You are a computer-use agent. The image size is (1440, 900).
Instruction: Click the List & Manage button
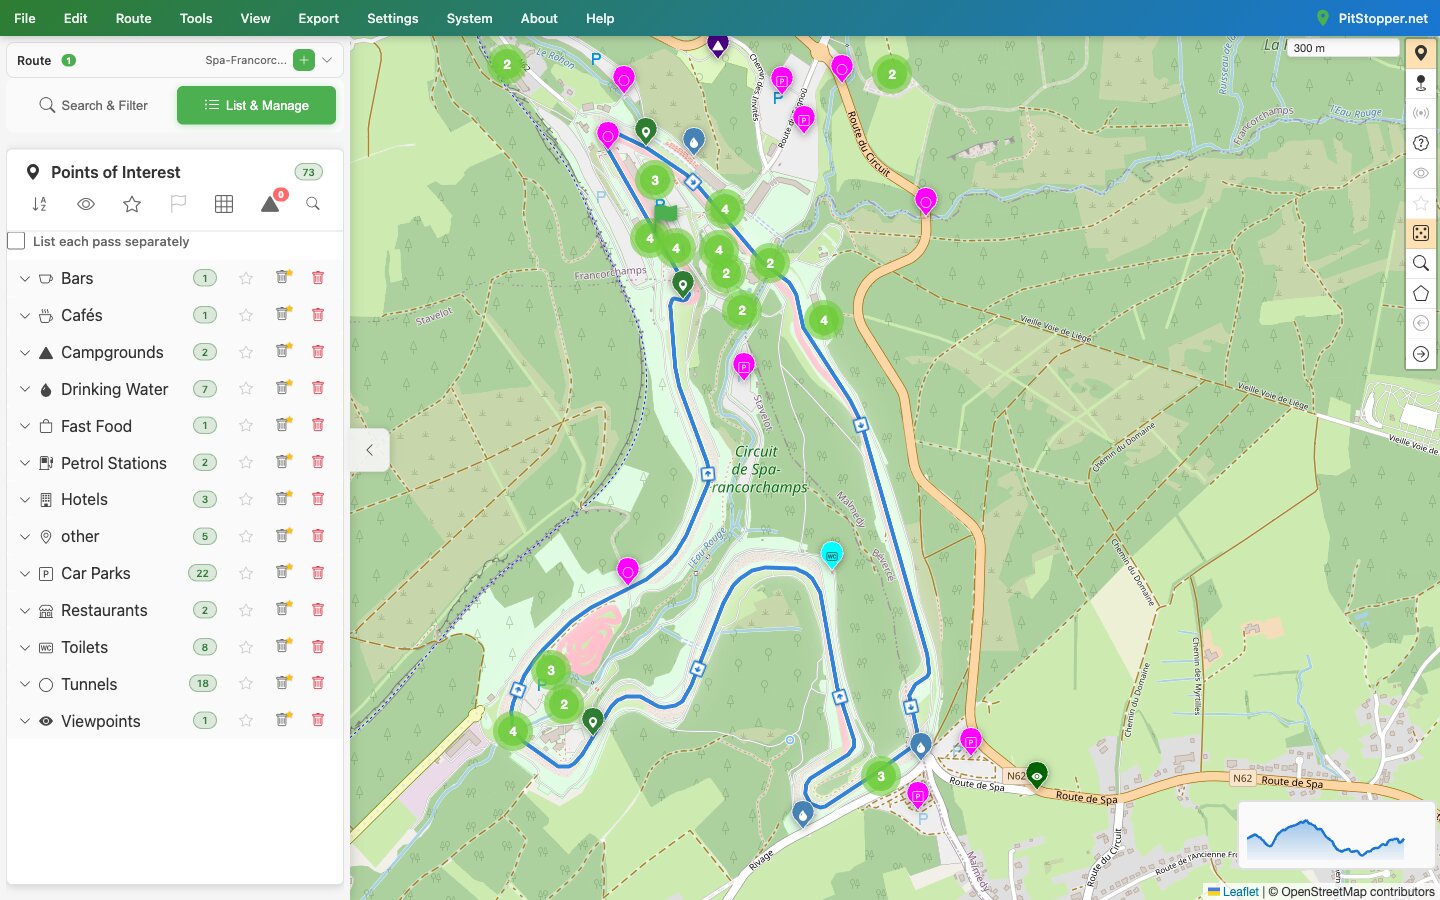tap(256, 105)
